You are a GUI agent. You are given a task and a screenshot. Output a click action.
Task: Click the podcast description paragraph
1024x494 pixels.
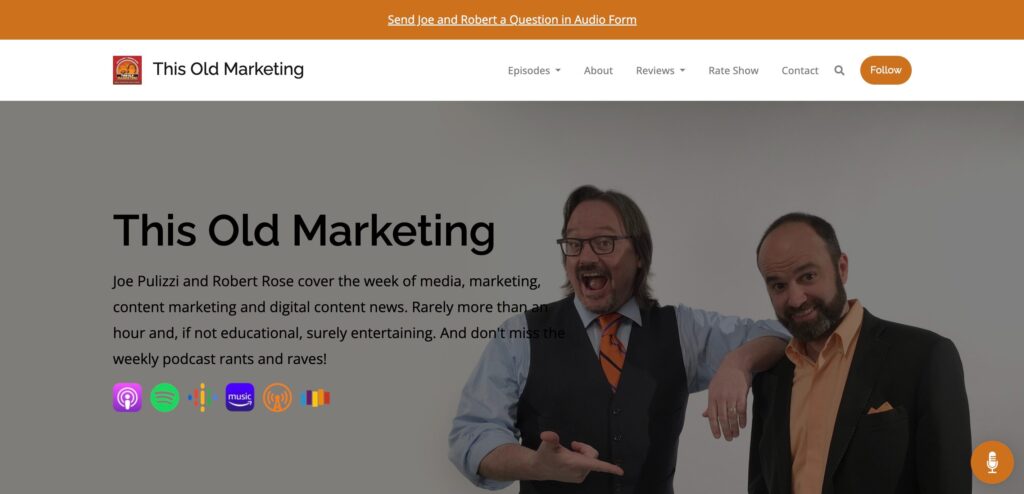338,320
